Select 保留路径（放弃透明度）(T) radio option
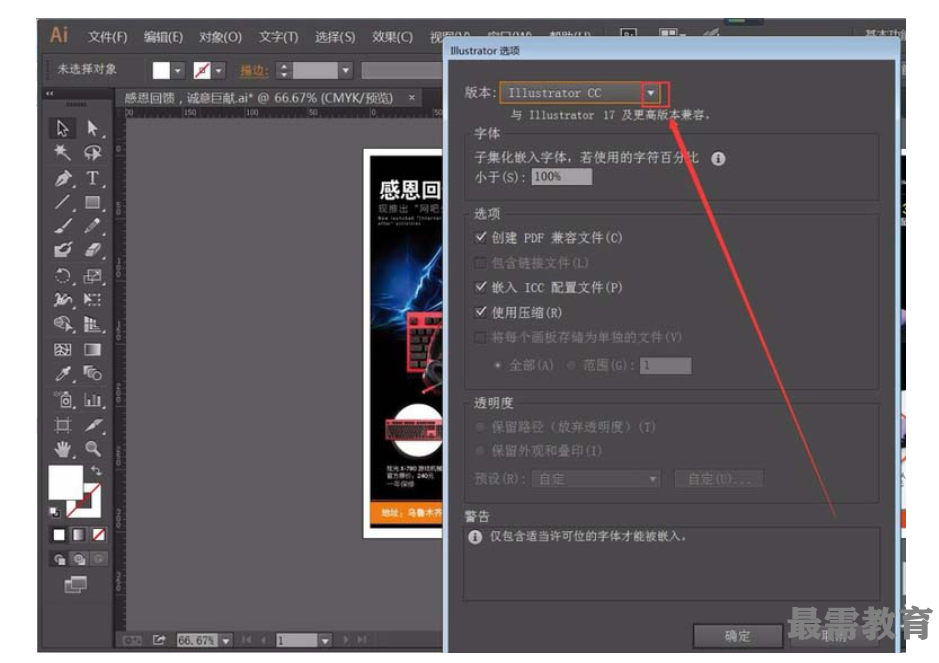This screenshot has height=663, width=939. [x=480, y=426]
